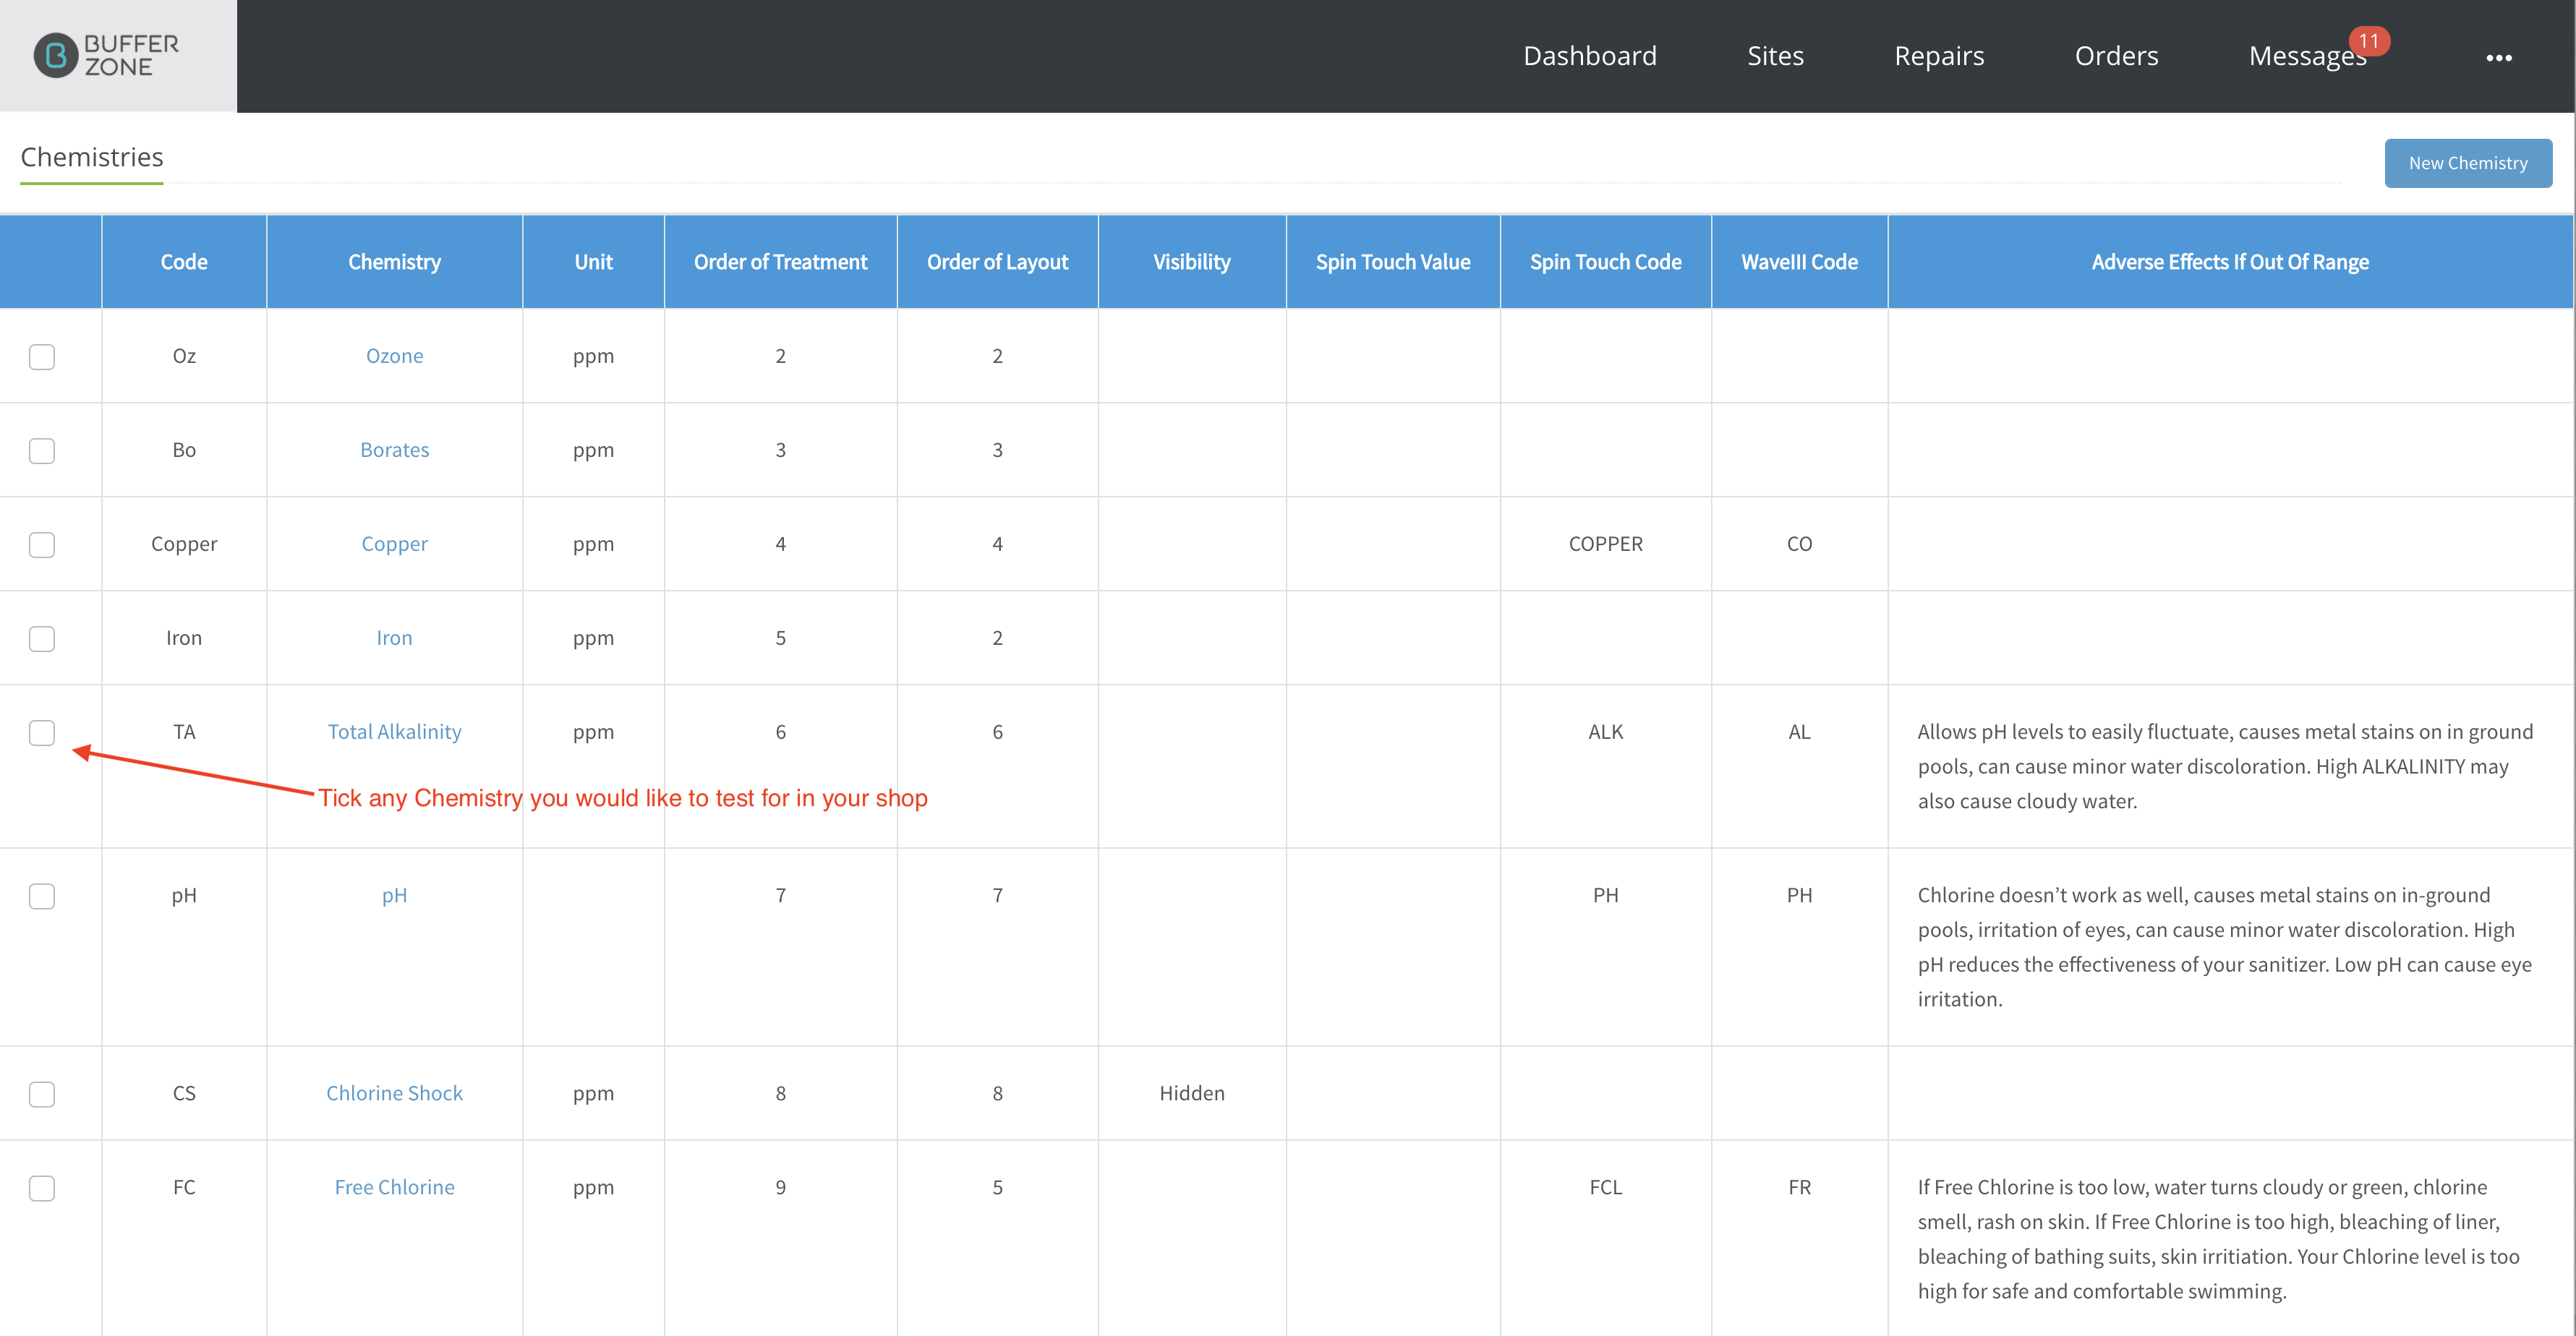Click the CS code cell
Viewport: 2576px width, 1336px height.
coord(184,1093)
